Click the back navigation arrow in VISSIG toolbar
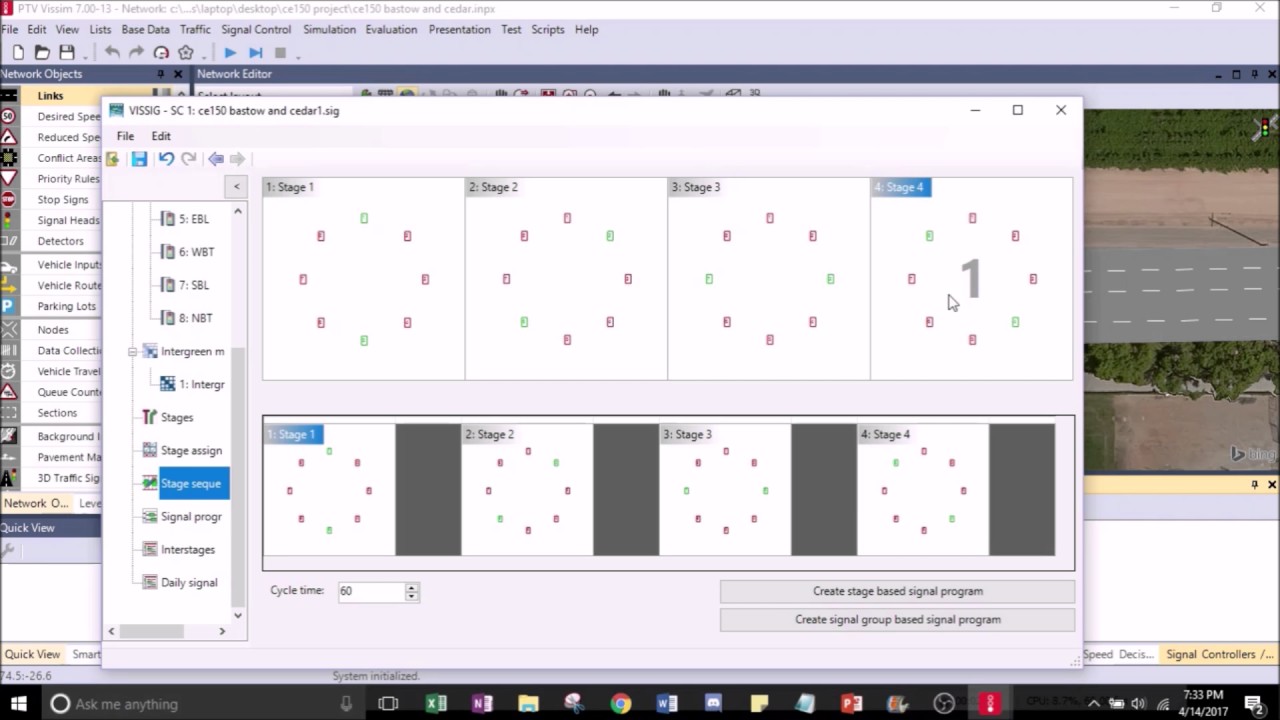The height and width of the screenshot is (720, 1280). click(216, 159)
